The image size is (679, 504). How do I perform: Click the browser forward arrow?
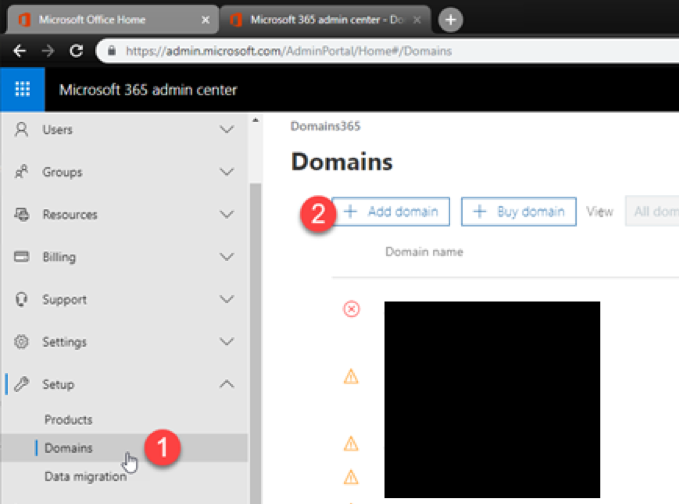click(x=48, y=51)
